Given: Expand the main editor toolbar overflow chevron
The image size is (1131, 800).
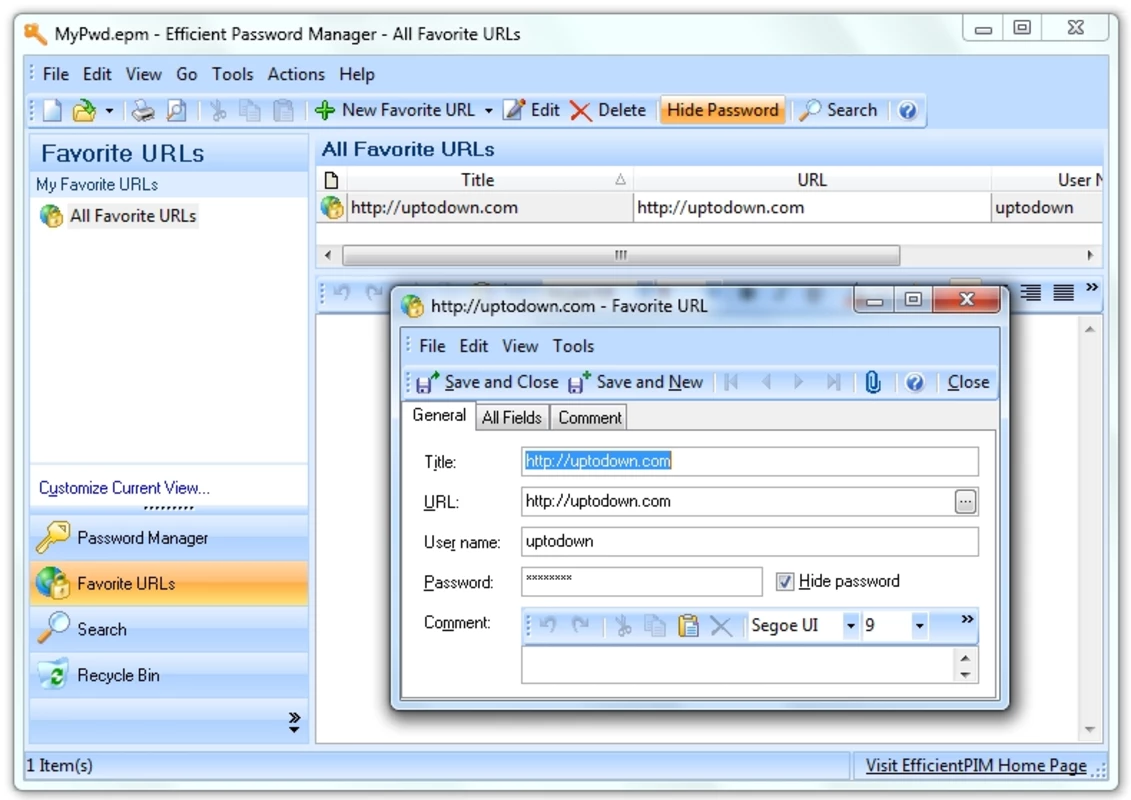Looking at the screenshot, I should [1092, 287].
